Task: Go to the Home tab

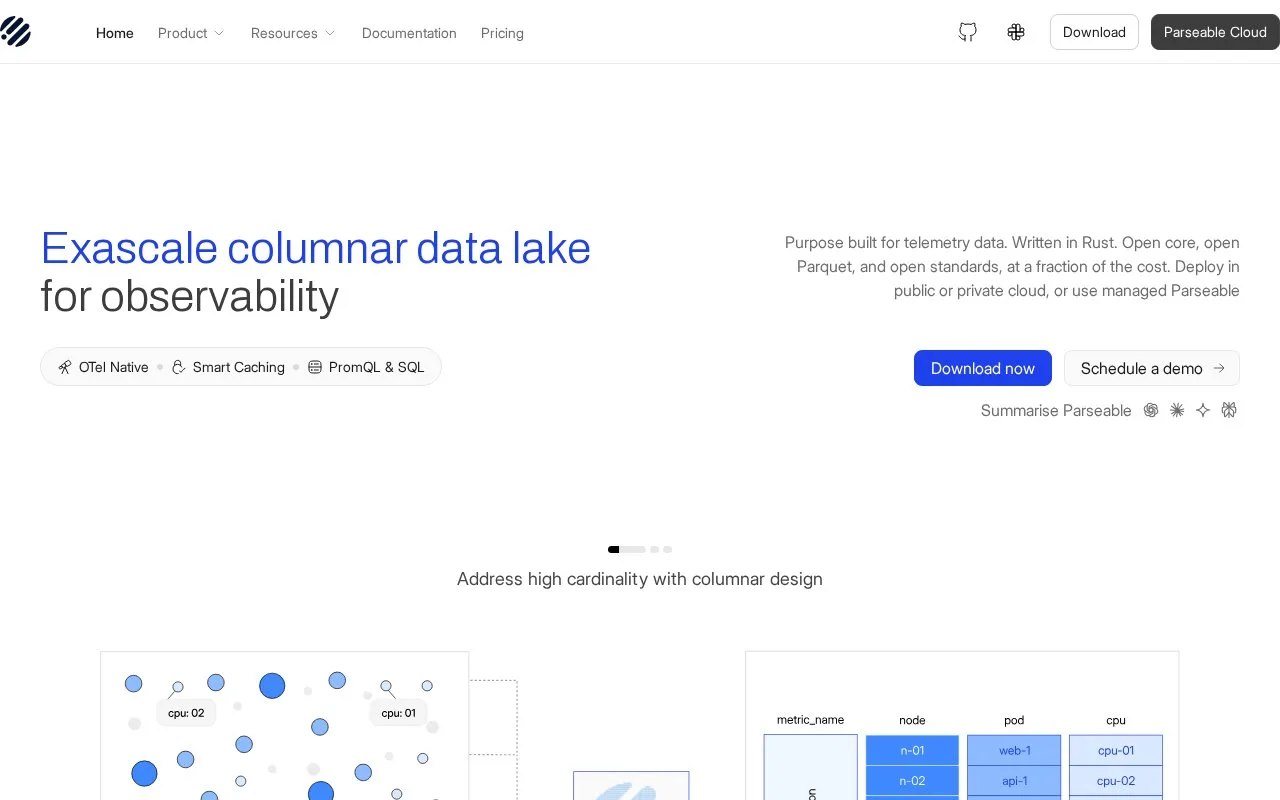Action: tap(115, 33)
